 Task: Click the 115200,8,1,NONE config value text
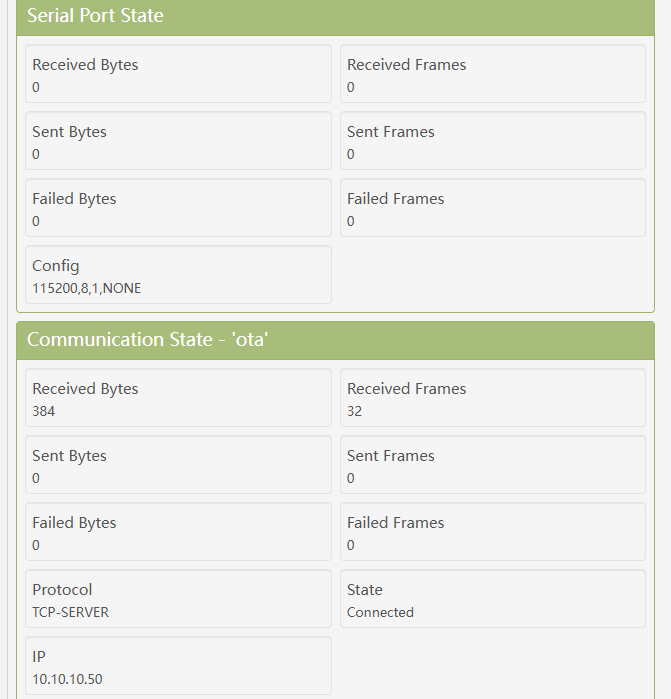(x=86, y=288)
